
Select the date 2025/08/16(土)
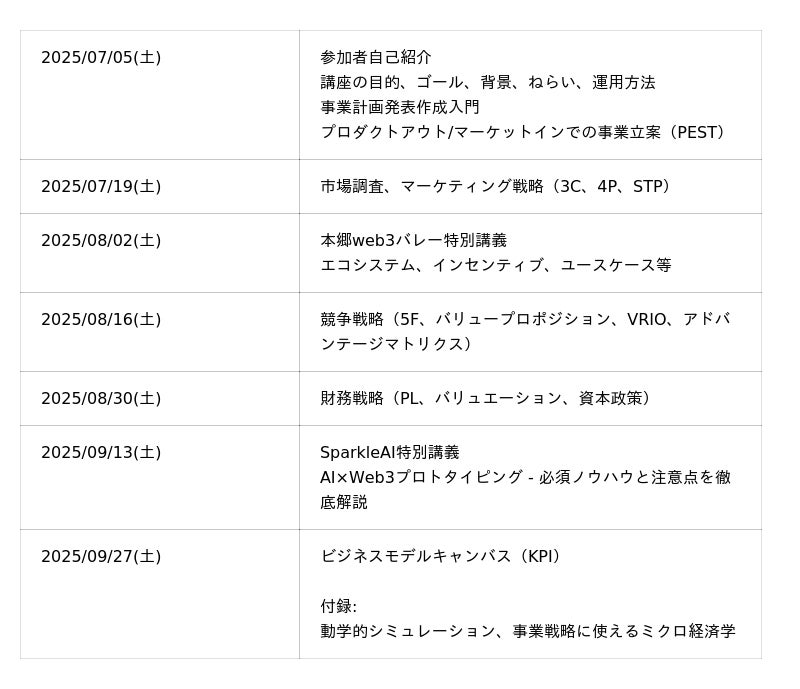click(x=101, y=320)
